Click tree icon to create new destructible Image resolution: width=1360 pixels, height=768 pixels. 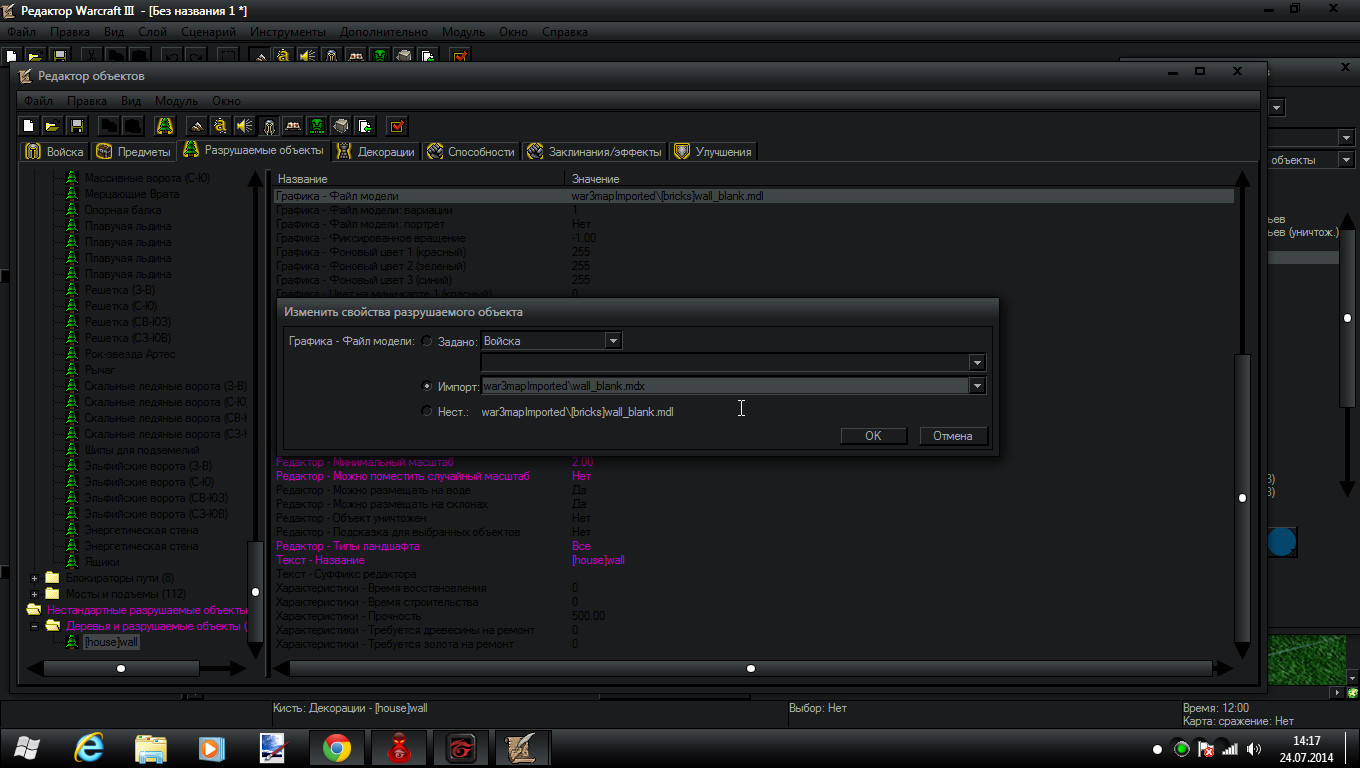(x=165, y=126)
